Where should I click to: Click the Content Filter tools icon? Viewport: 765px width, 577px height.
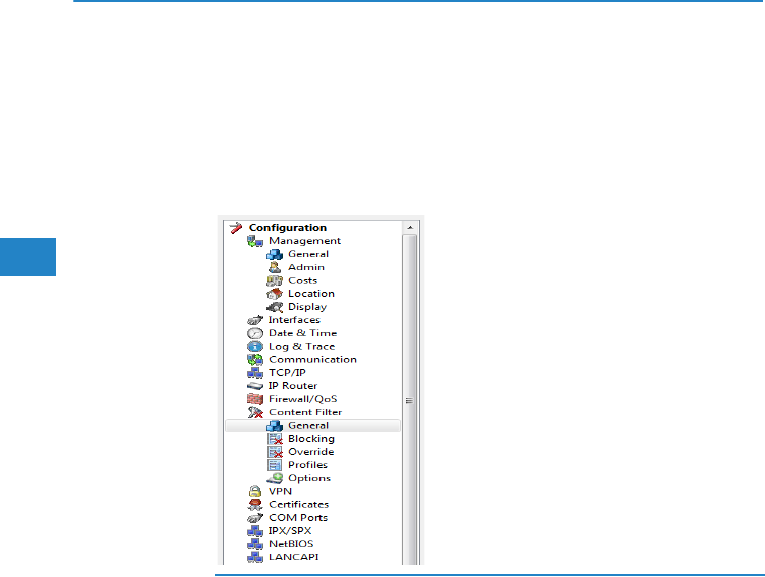coord(254,412)
